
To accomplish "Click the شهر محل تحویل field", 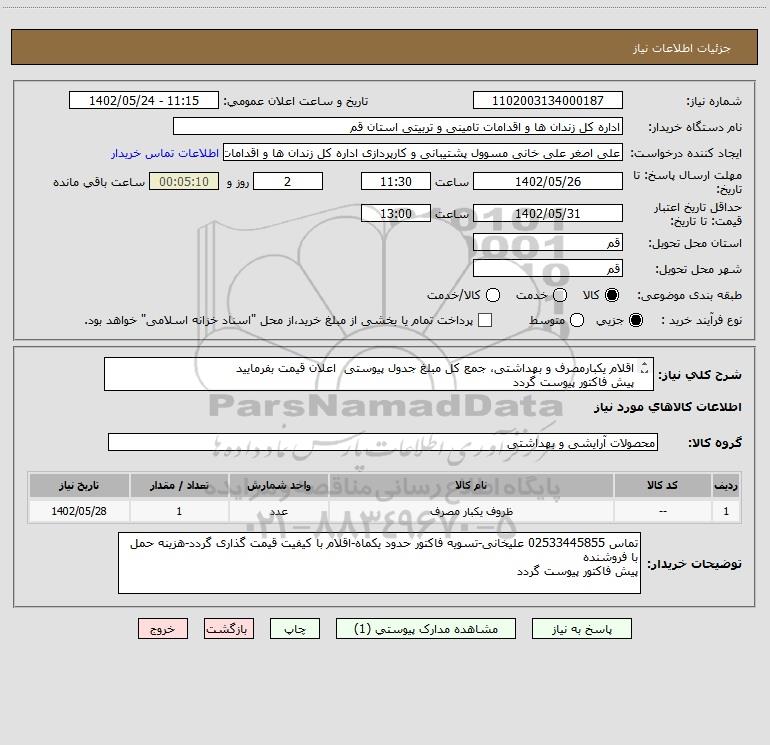I will (548, 269).
